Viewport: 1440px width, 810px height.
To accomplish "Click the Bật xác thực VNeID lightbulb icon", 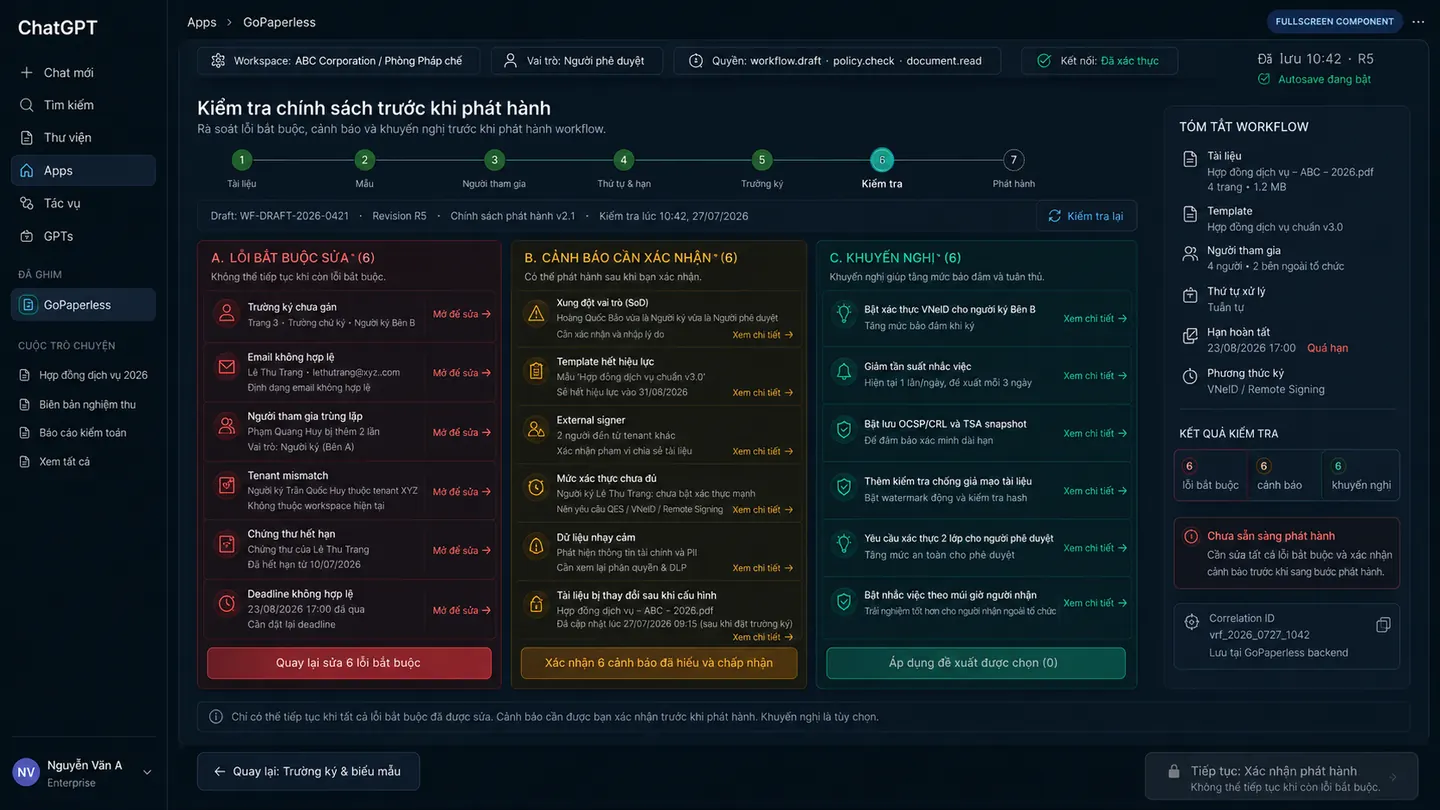I will (x=844, y=313).
